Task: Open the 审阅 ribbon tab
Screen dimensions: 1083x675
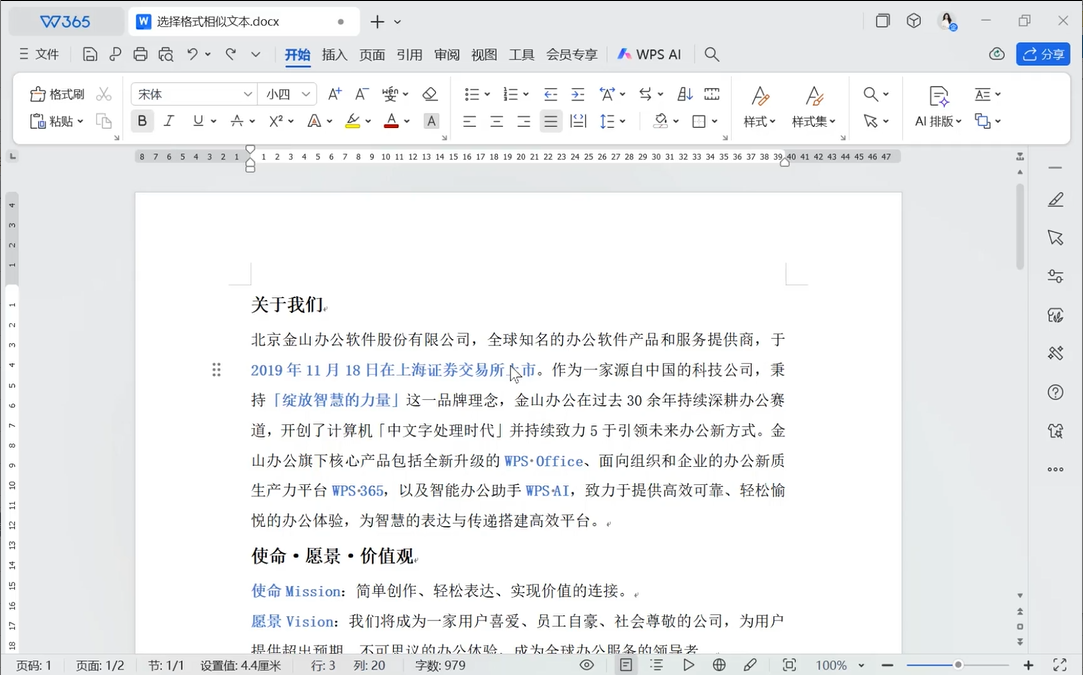Action: 447,54
